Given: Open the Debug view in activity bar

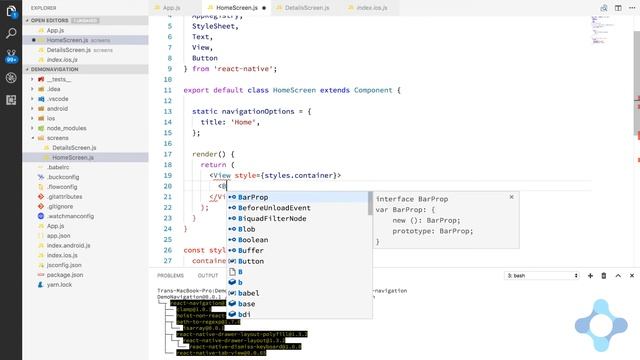Looking at the screenshot, I should pos(11,78).
